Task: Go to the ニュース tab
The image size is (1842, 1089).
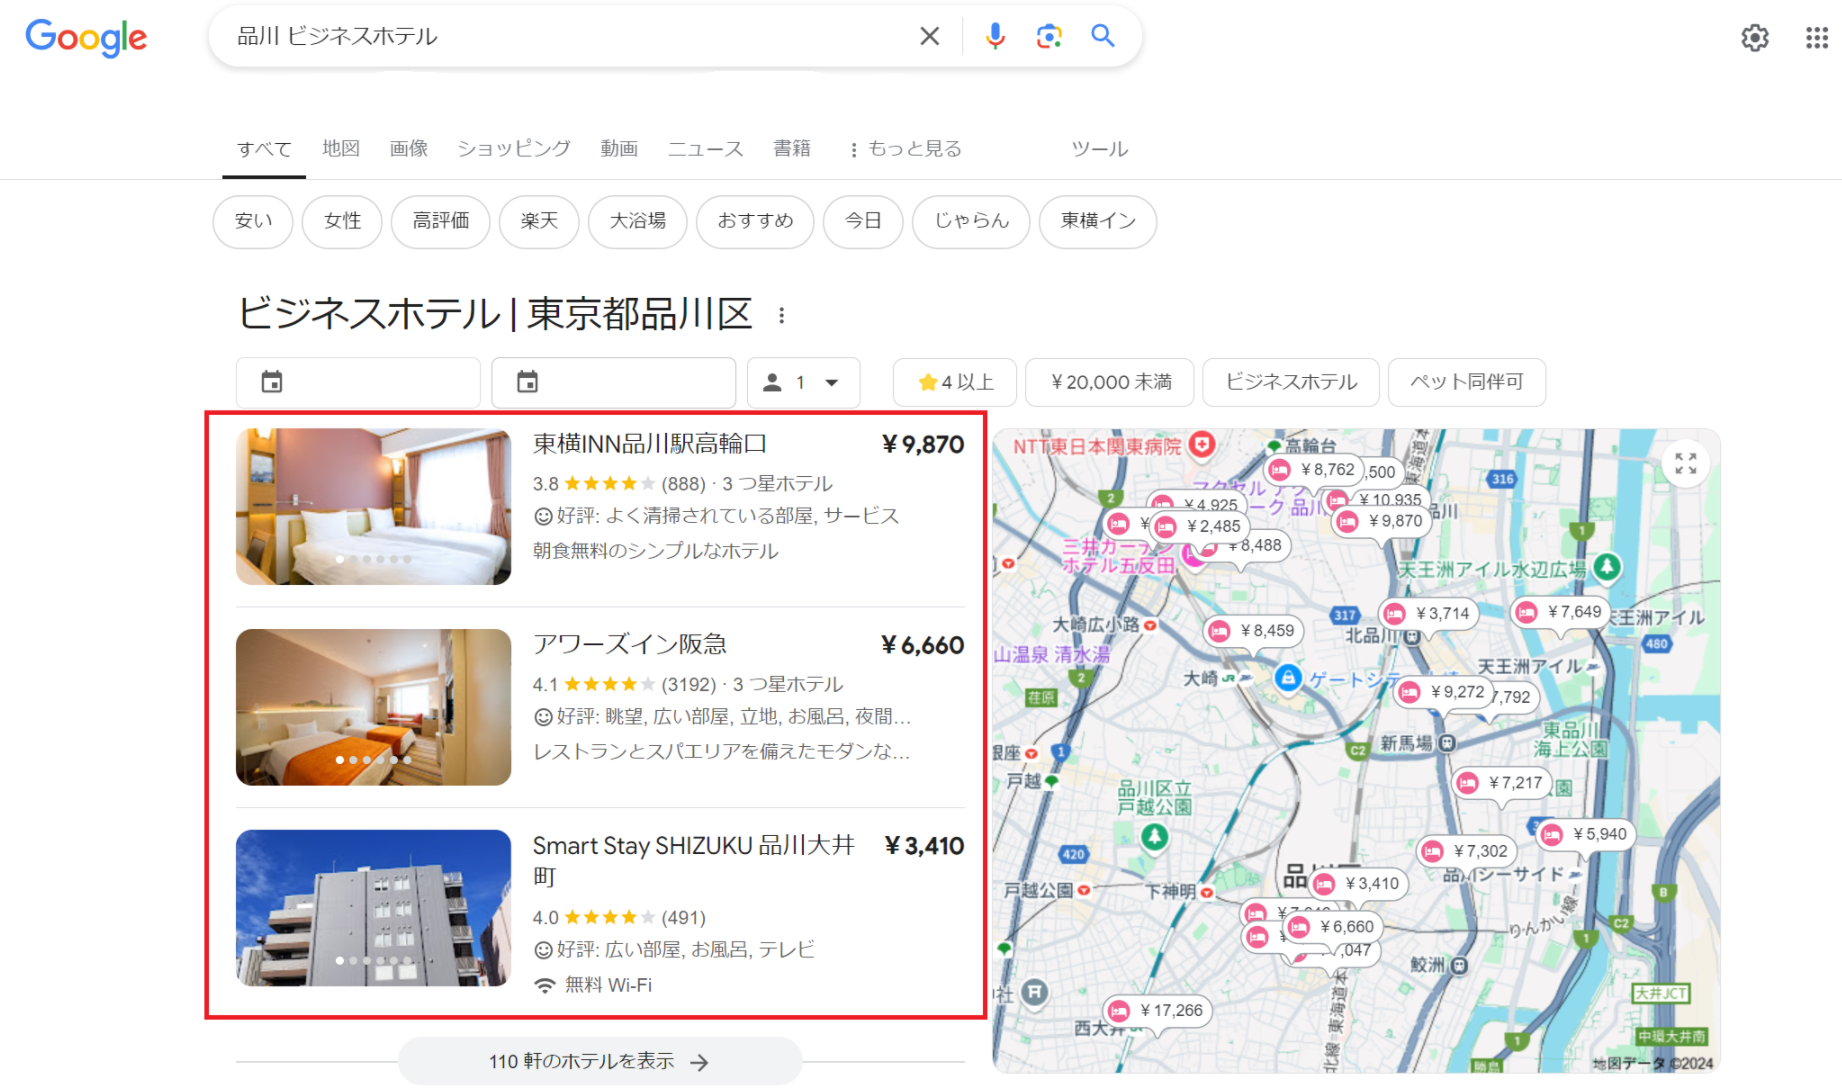Action: pos(705,148)
